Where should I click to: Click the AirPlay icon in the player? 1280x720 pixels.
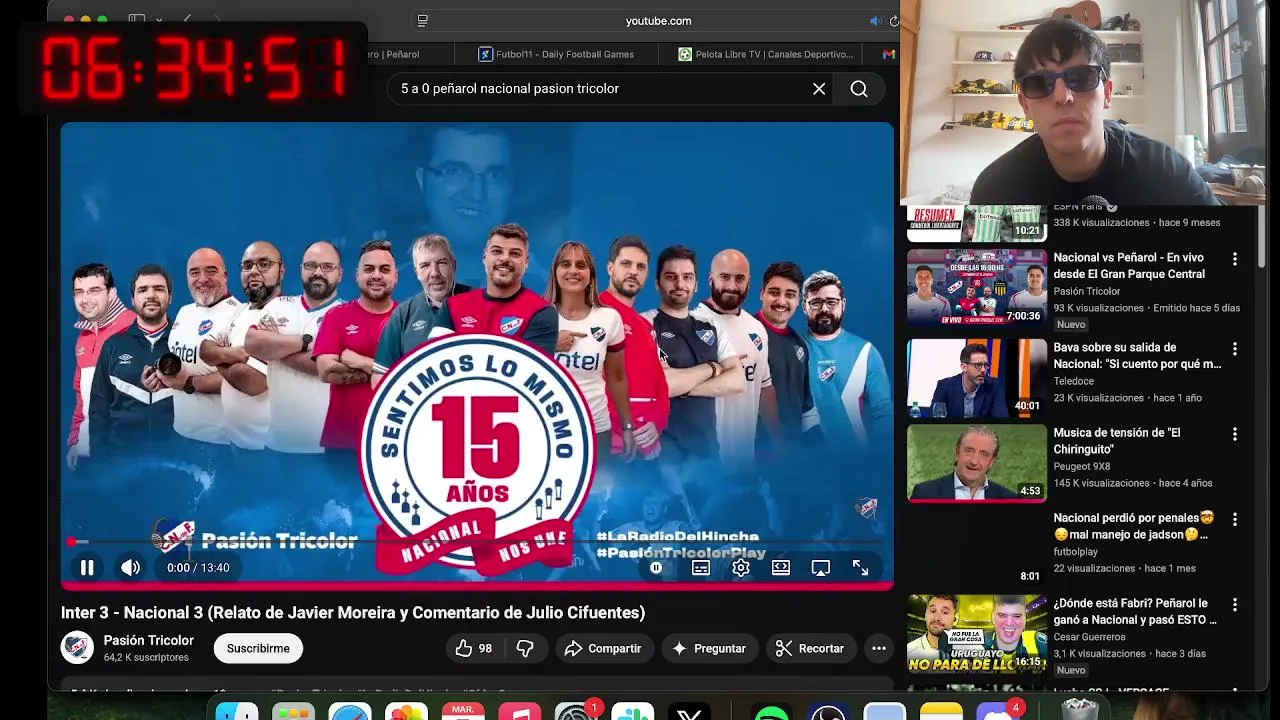[x=821, y=567]
